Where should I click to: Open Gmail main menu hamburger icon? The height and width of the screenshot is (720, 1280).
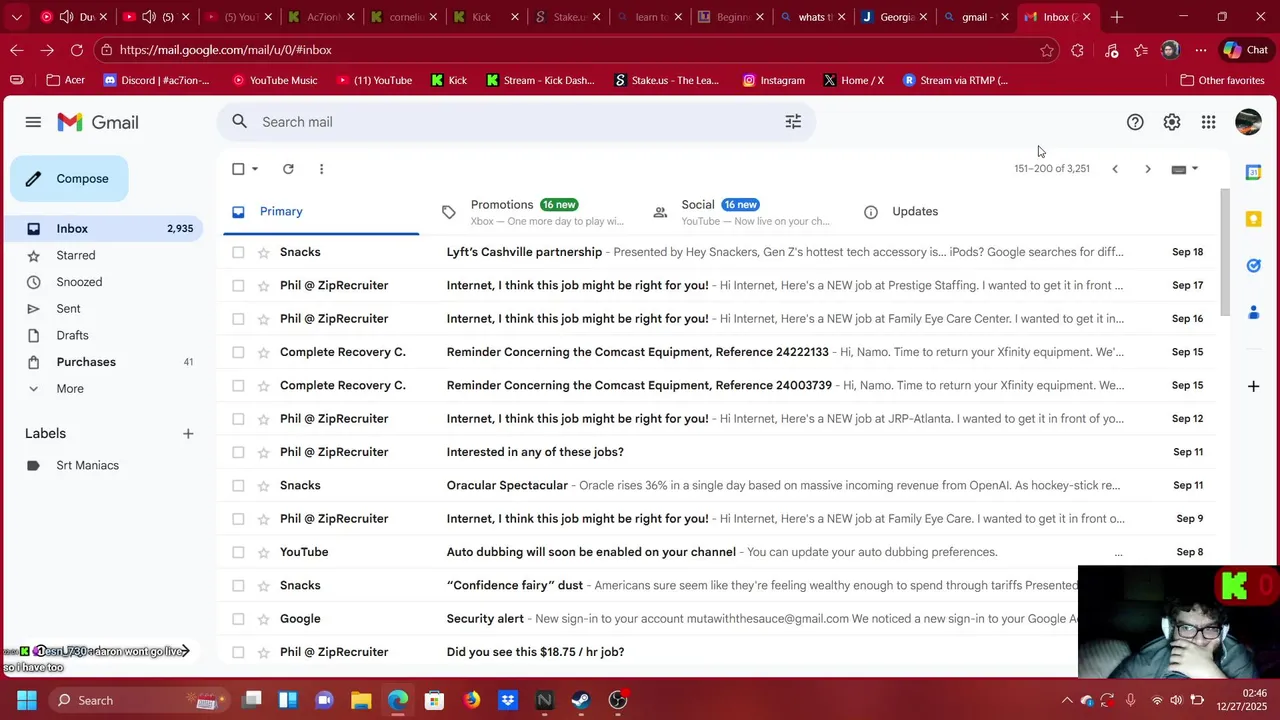33,122
